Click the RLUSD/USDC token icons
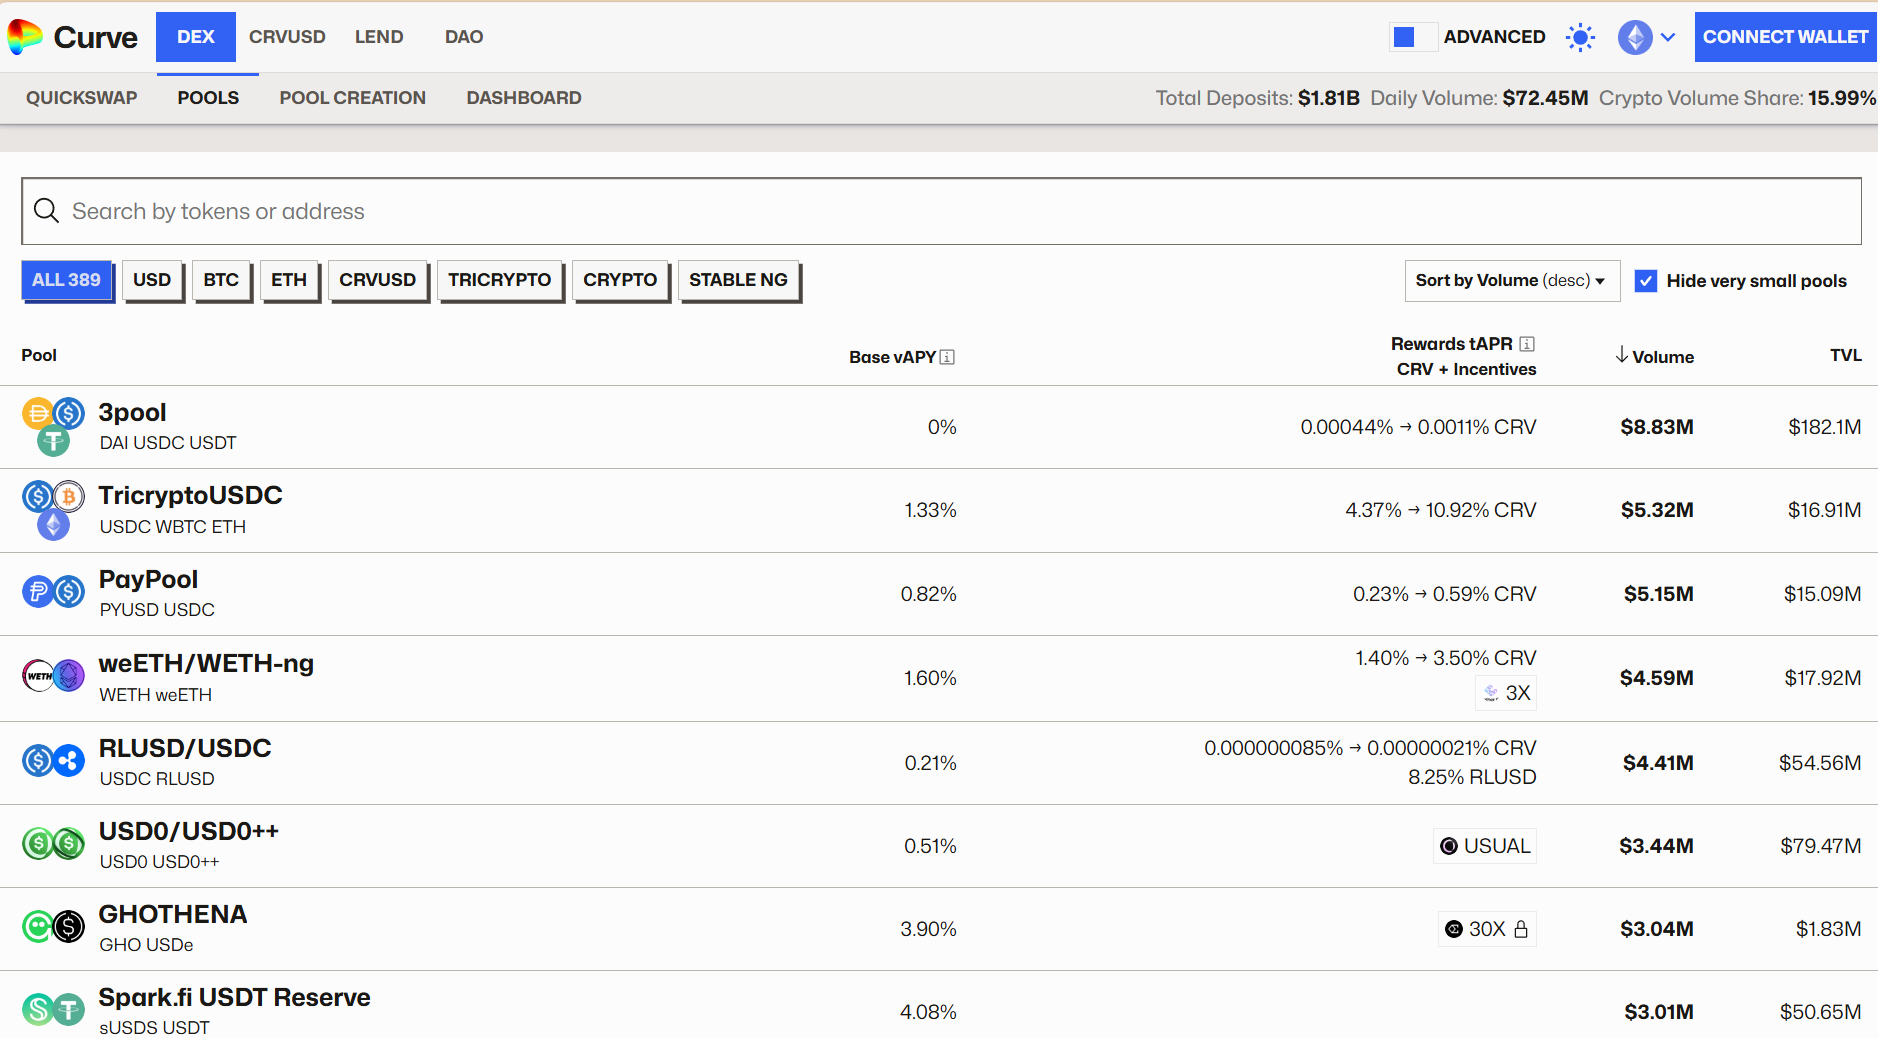Viewport: 1878px width, 1038px height. pyautogui.click(x=53, y=761)
